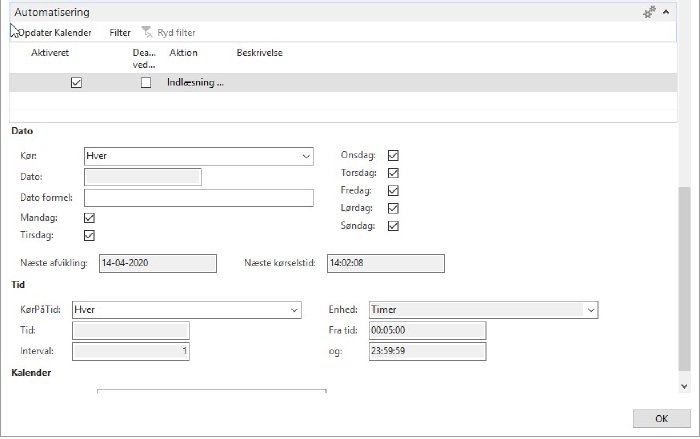Viewport: 700px width, 439px height.
Task: Select the Indlæsning action row
Action: [195, 83]
